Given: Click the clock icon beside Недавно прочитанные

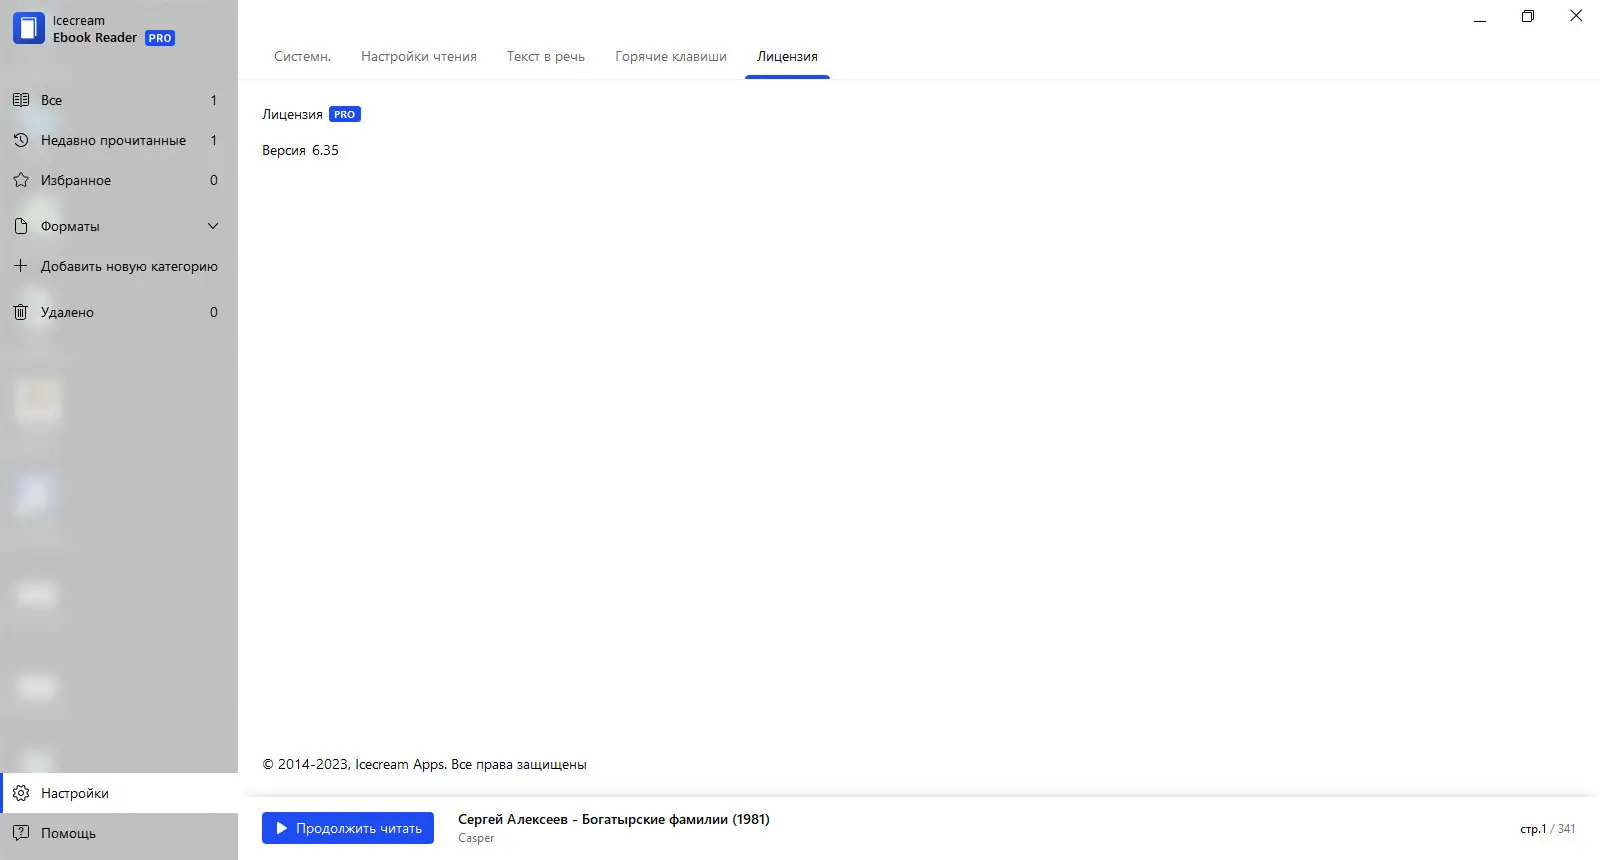Looking at the screenshot, I should click(20, 140).
